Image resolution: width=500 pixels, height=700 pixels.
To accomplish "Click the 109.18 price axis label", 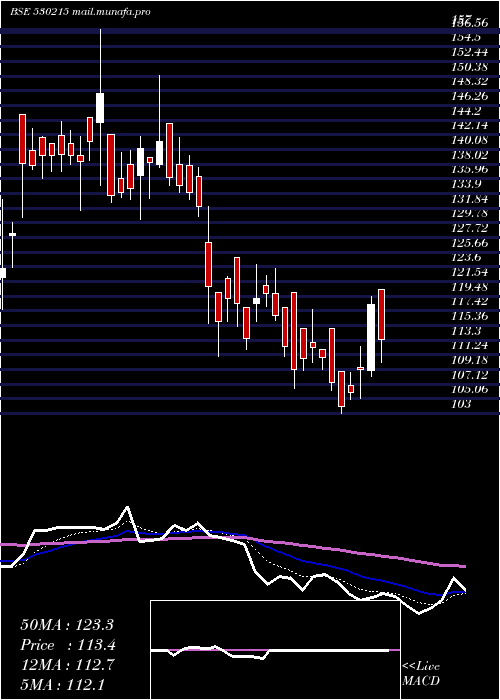I will click(469, 361).
